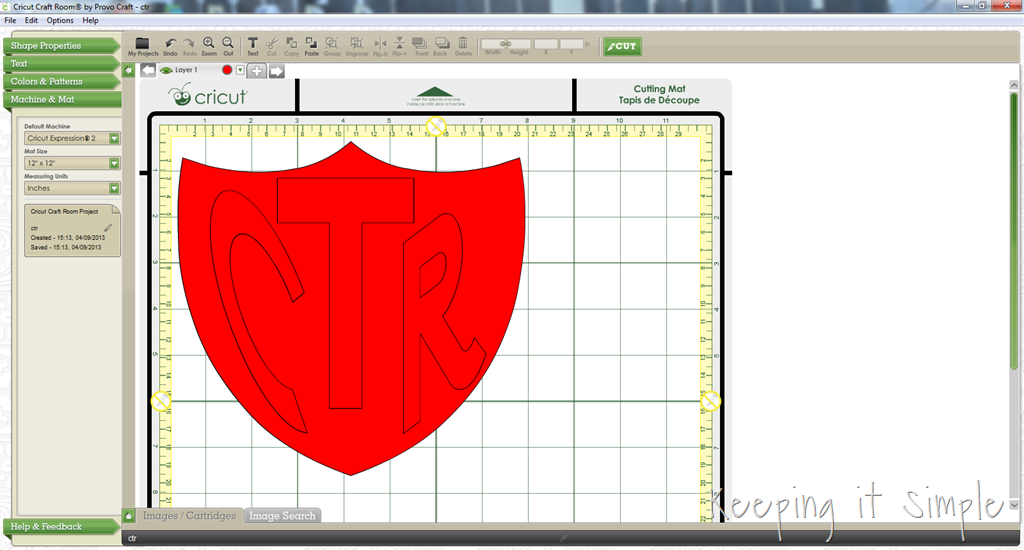
Task: Click the scrollbar up arrow
Action: point(1014,85)
